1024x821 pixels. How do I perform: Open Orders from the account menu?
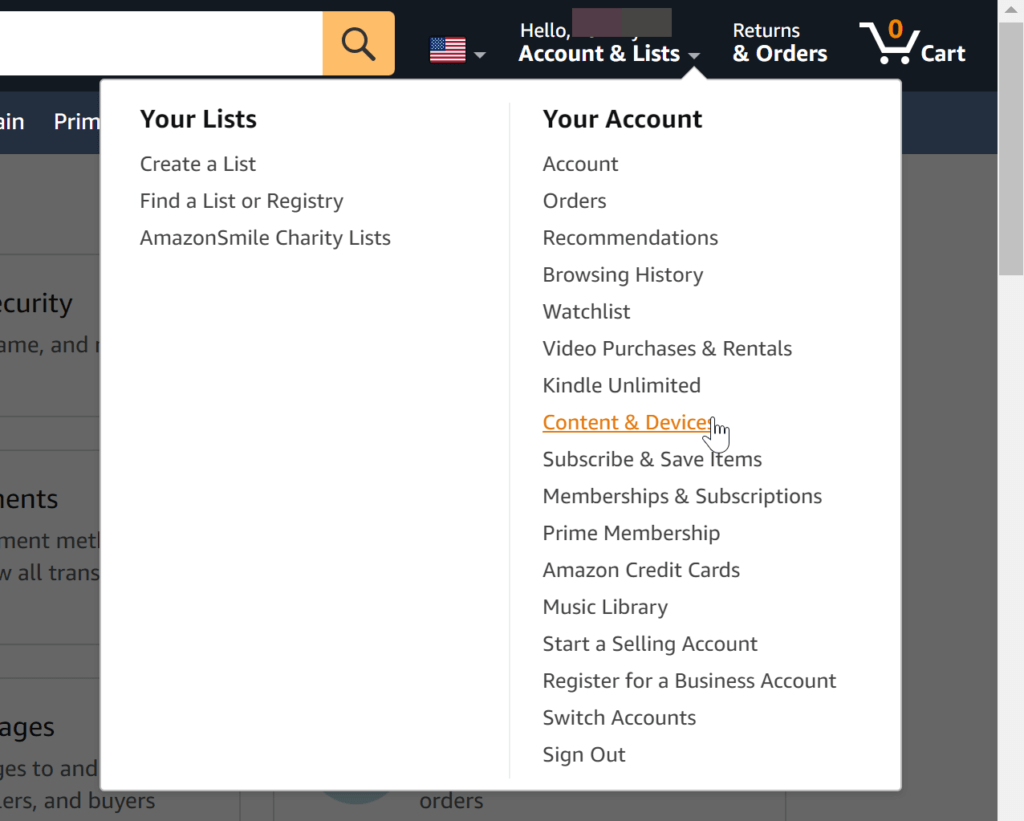point(575,201)
